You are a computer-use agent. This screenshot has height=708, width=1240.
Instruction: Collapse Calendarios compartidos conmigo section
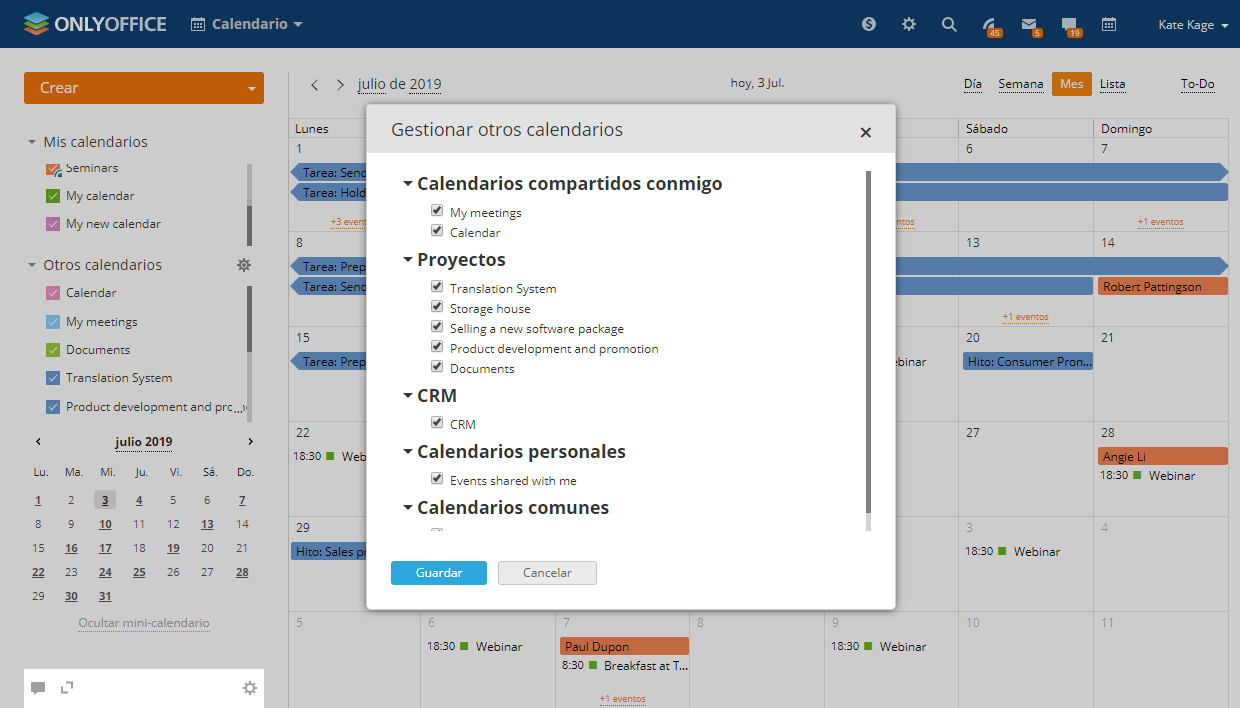click(408, 184)
